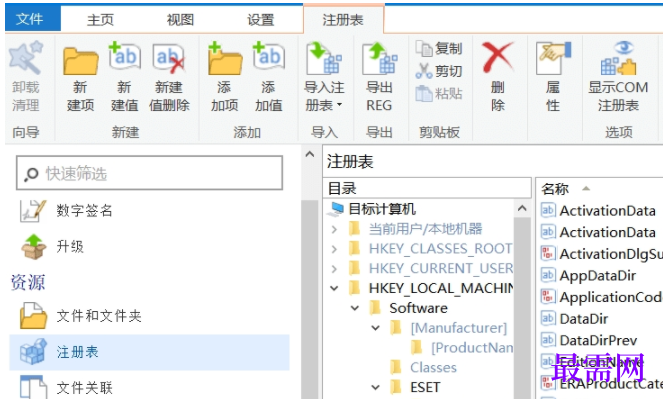This screenshot has height=399, width=663.
Task: Select the Registry (注册表) ribbon tab
Action: click(x=343, y=19)
